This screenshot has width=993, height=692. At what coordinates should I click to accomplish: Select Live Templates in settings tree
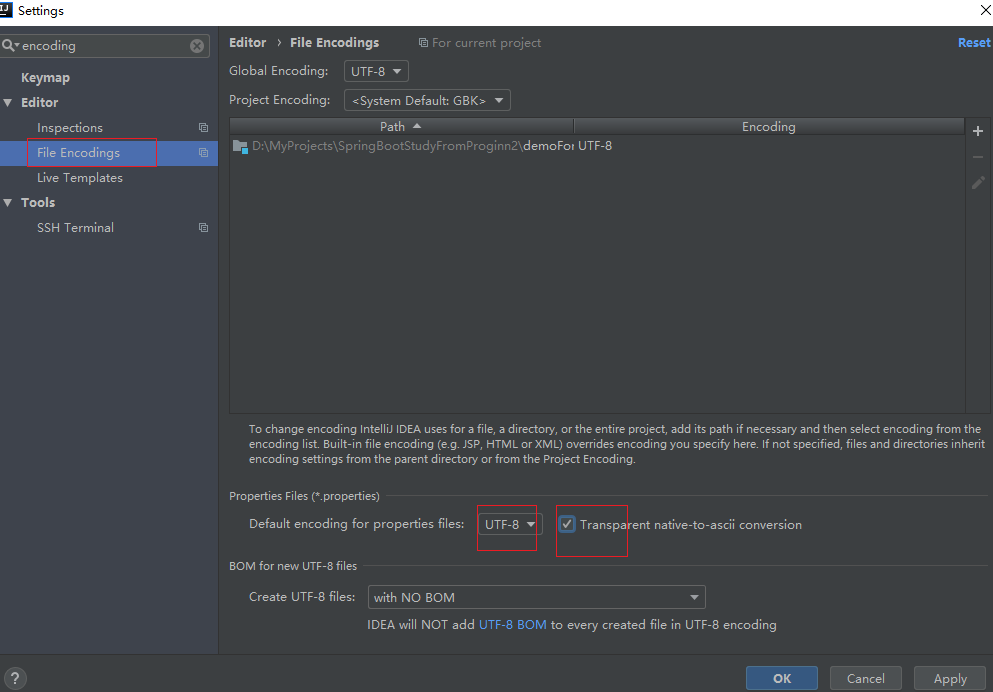coord(80,178)
